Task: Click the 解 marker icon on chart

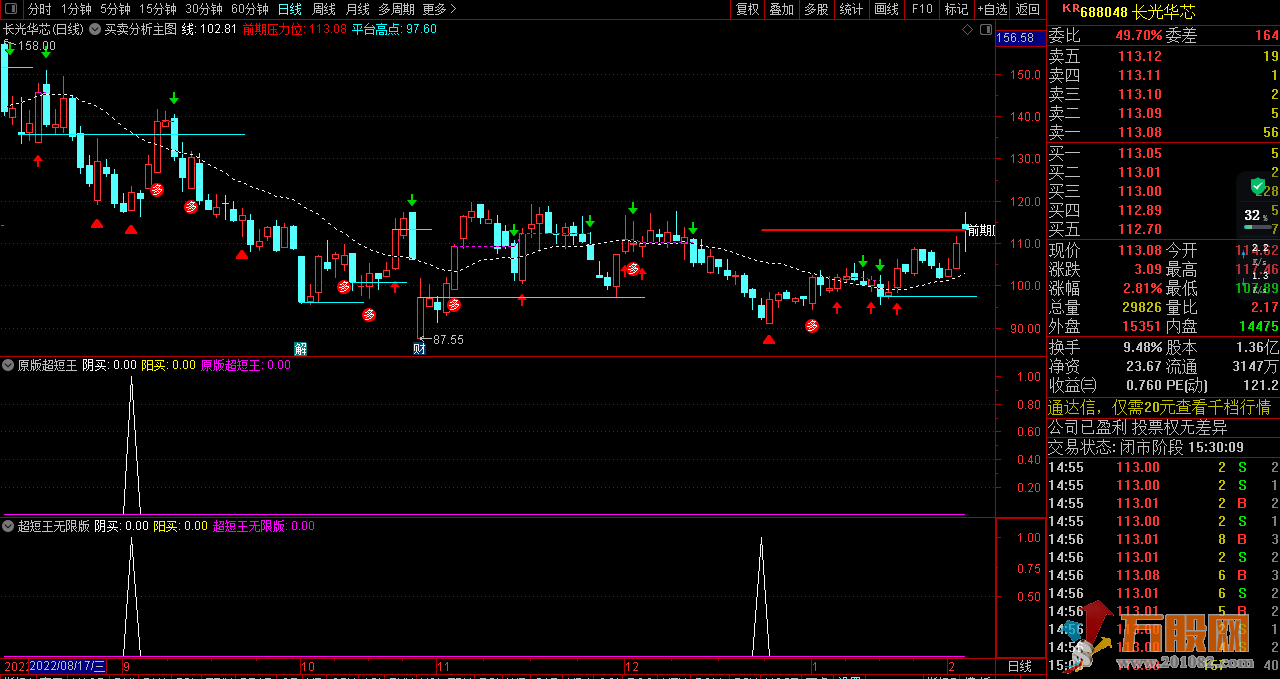Action: [300, 348]
